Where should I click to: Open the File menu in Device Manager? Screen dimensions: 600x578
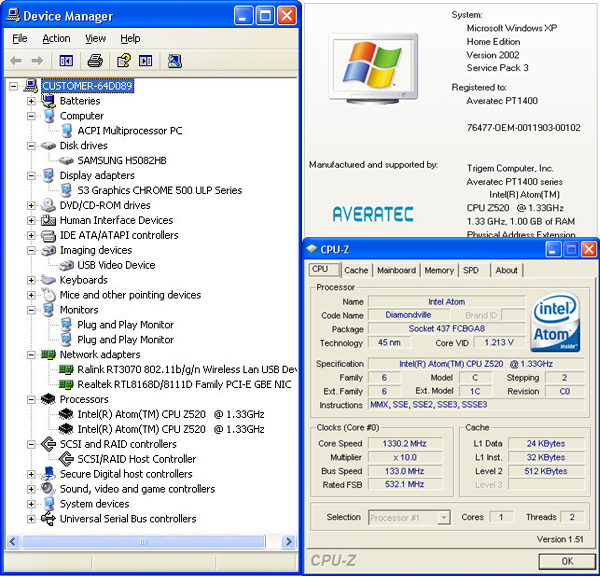pos(20,39)
